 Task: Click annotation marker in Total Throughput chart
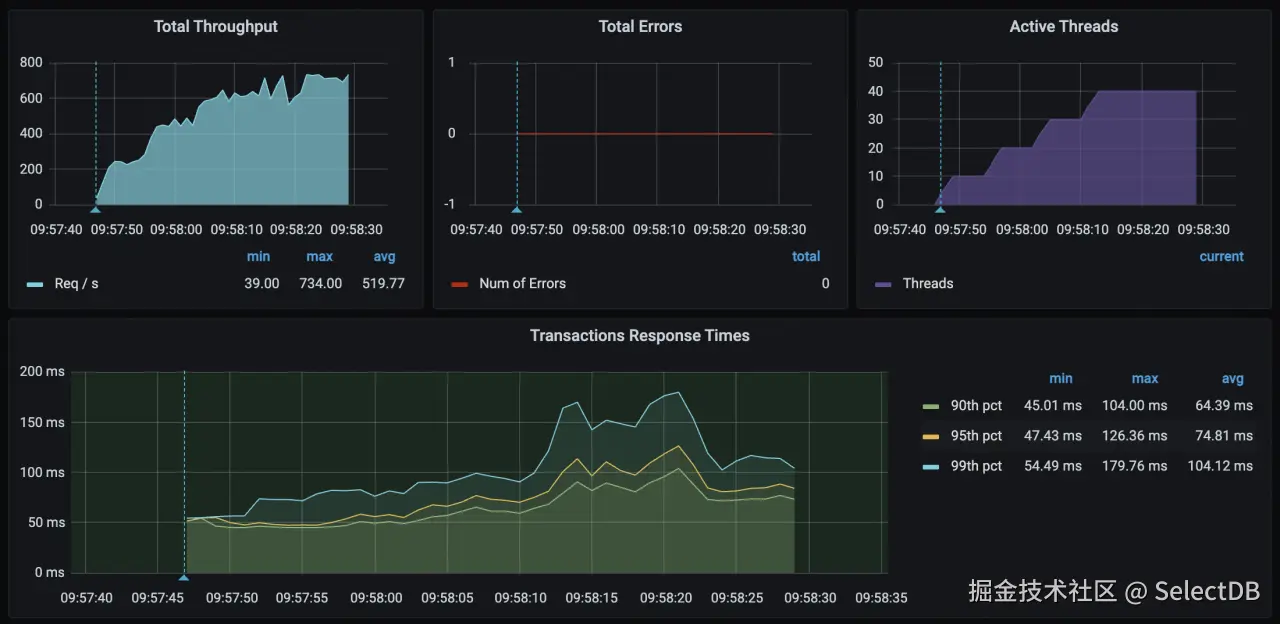(x=96, y=209)
